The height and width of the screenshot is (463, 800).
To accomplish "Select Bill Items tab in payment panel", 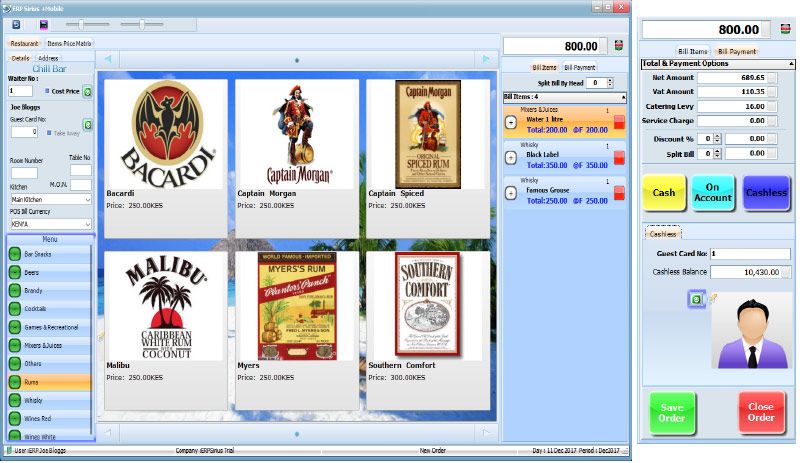I will coord(692,52).
